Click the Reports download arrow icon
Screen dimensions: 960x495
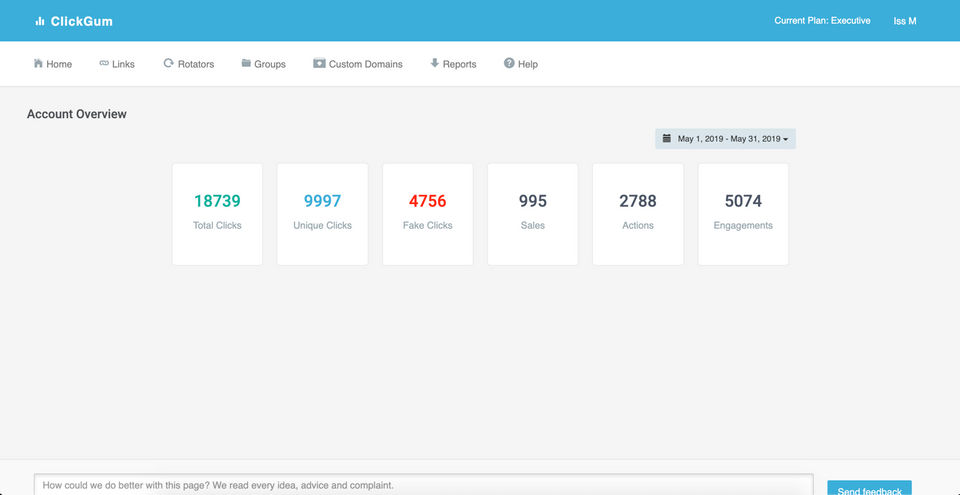[x=435, y=63]
